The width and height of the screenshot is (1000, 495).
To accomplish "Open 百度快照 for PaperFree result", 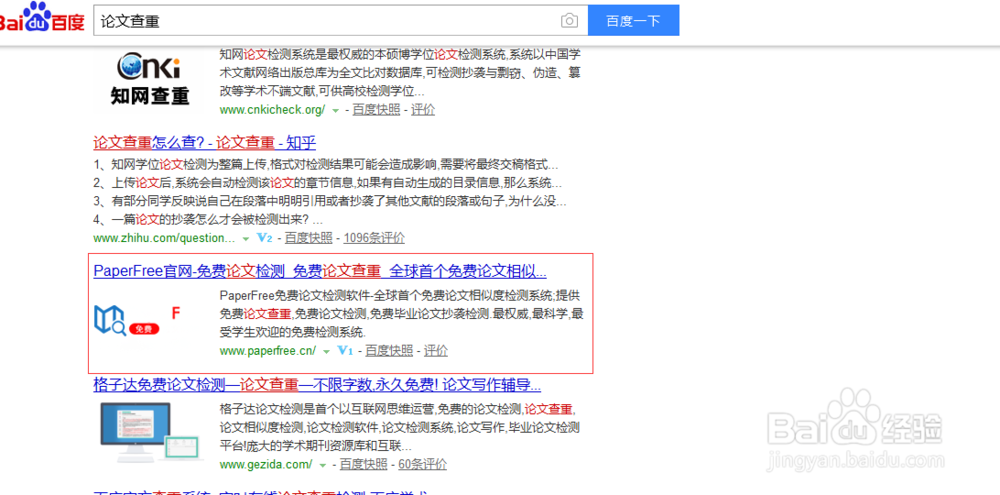I will (389, 351).
